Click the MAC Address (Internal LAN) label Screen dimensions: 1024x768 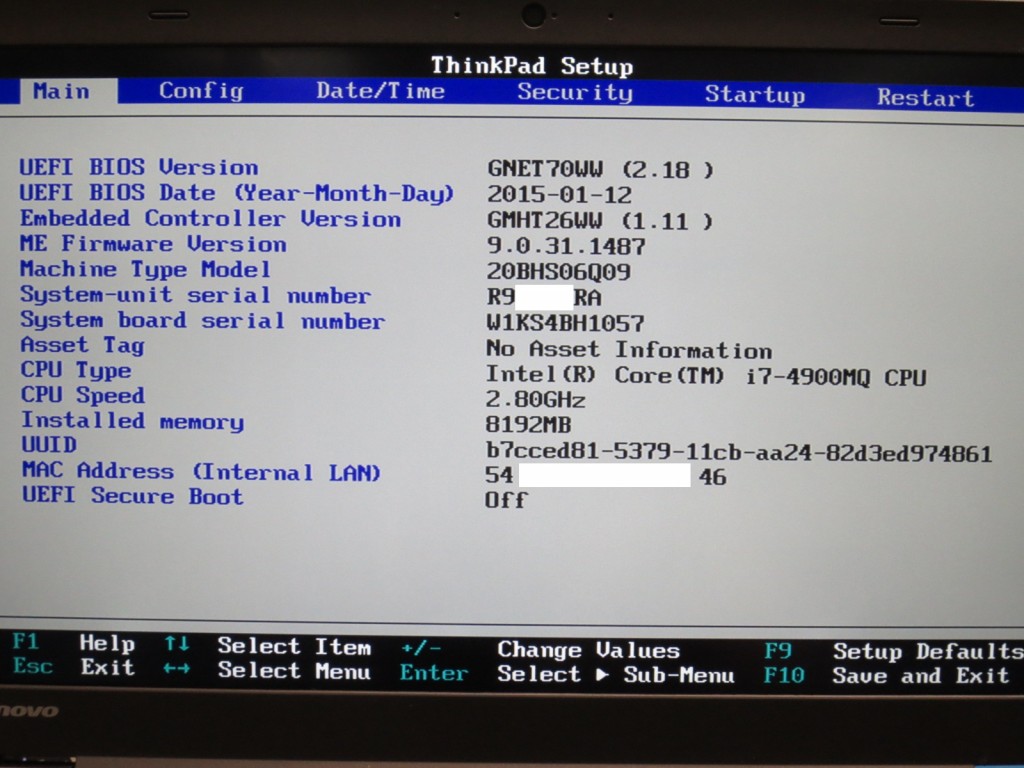pos(201,471)
